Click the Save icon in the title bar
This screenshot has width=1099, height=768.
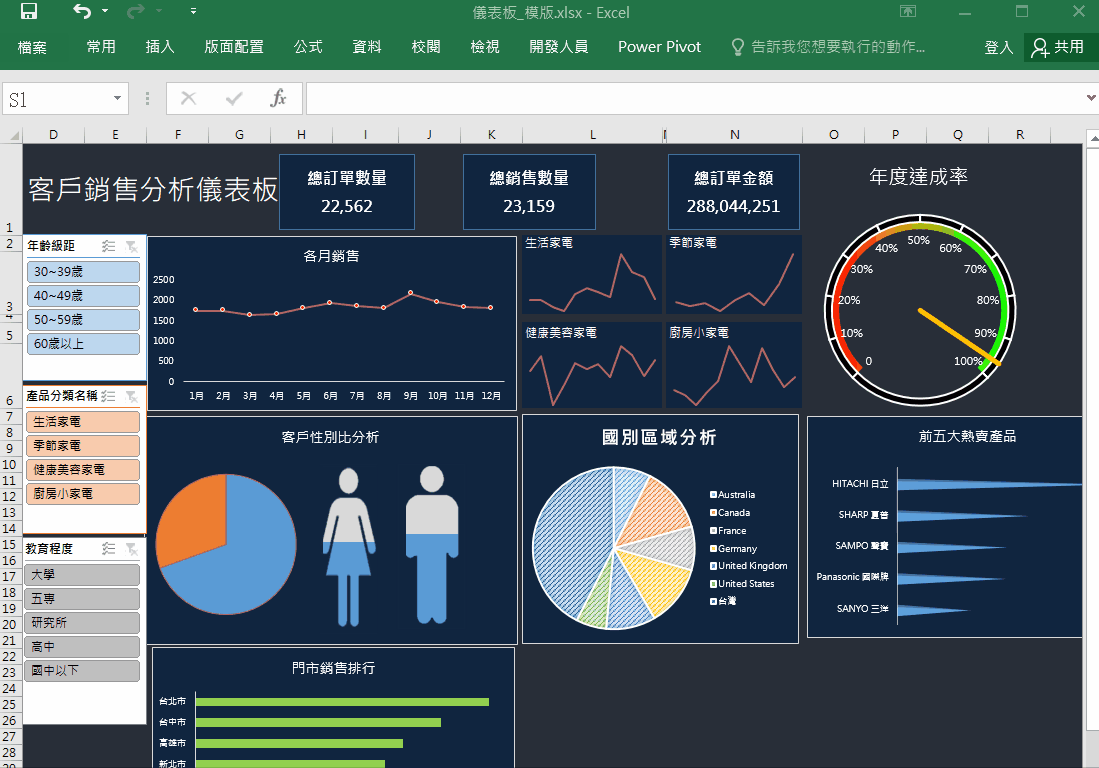point(29,12)
